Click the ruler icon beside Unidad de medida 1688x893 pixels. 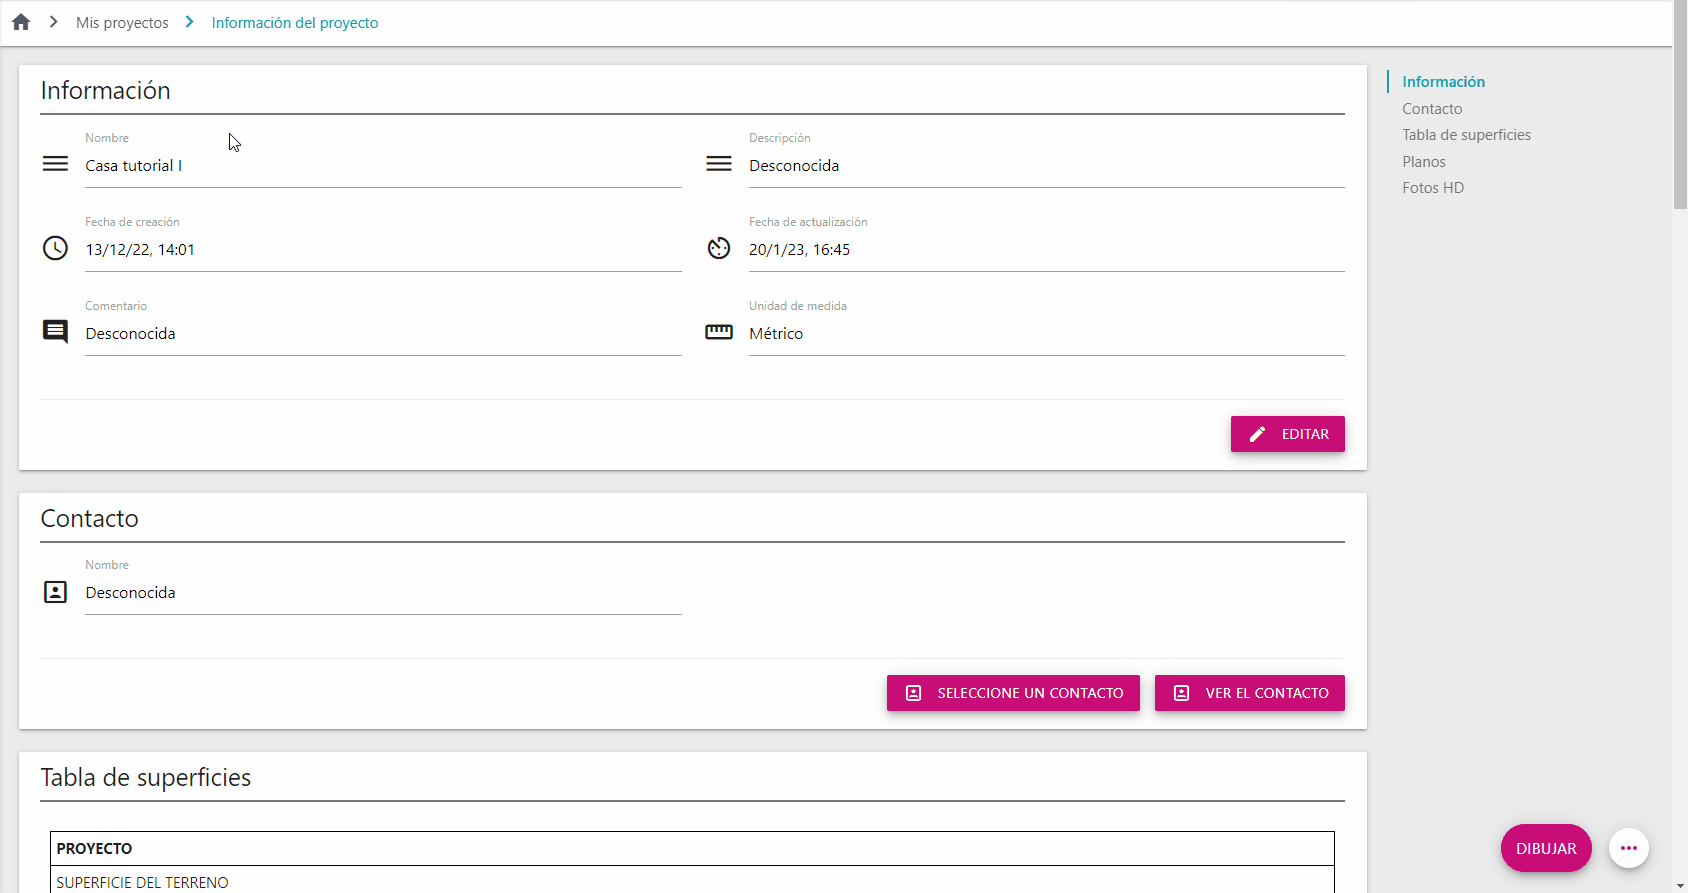[x=719, y=332]
